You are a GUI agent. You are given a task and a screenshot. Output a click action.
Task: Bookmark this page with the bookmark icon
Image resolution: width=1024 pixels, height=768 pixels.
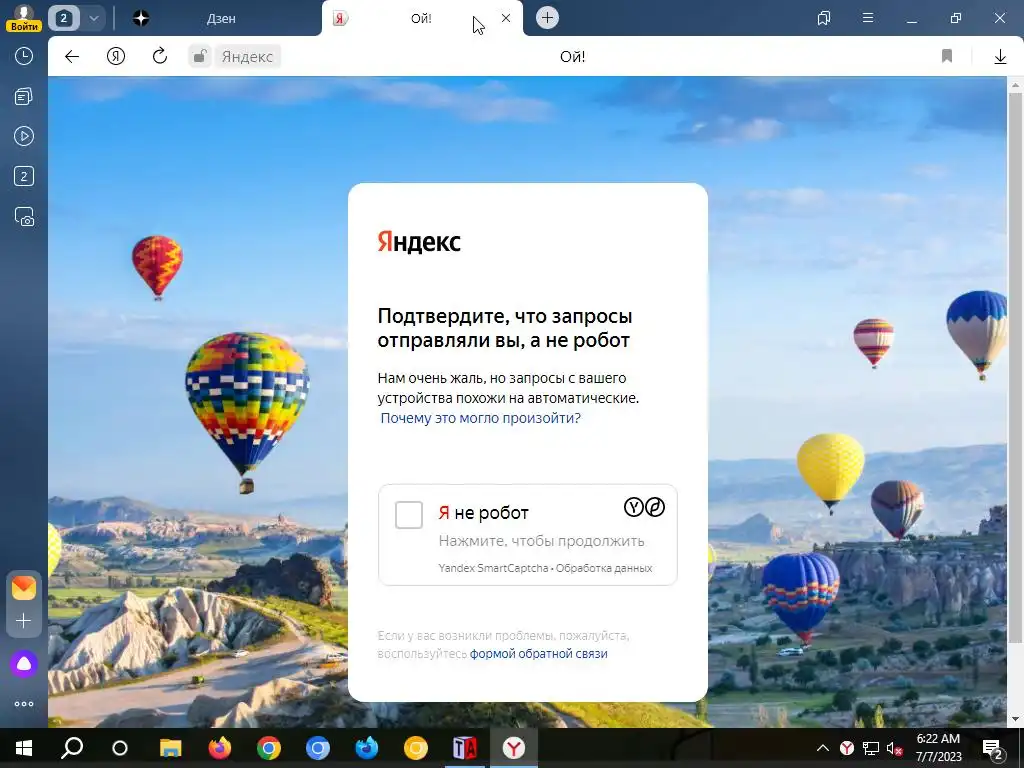946,56
